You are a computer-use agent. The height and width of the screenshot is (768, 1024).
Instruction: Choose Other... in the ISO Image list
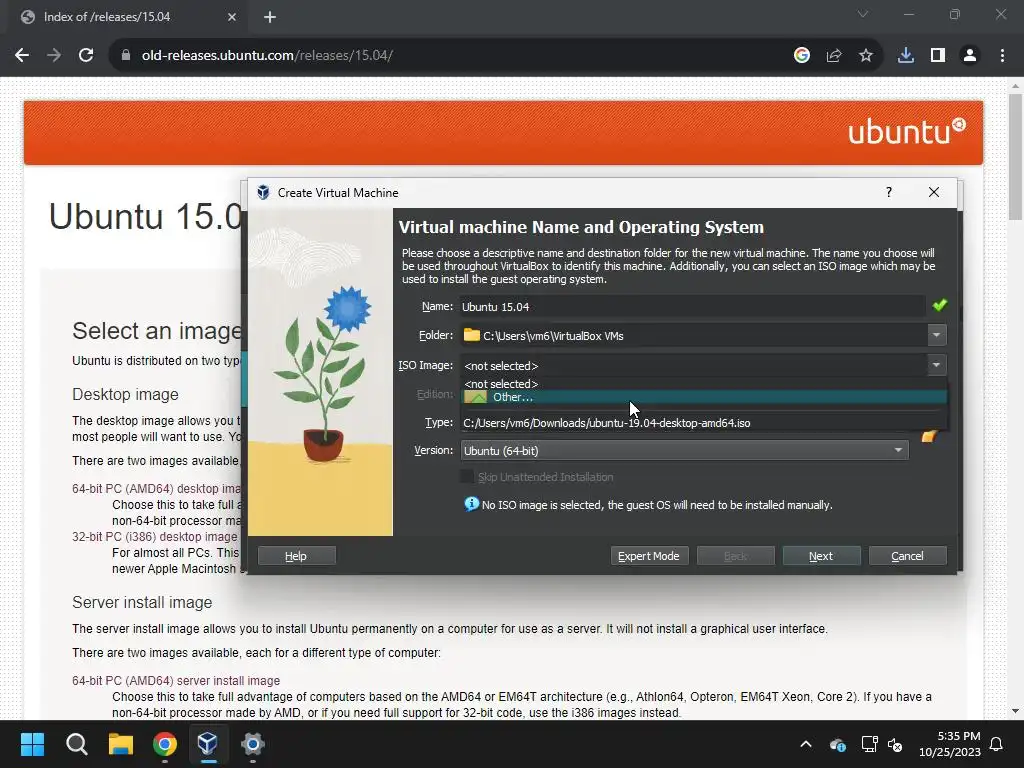point(704,397)
